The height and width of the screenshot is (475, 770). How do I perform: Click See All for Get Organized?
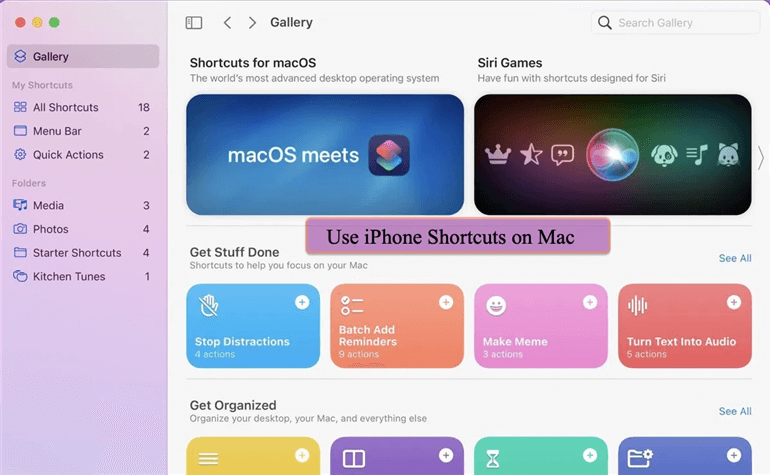pos(735,411)
